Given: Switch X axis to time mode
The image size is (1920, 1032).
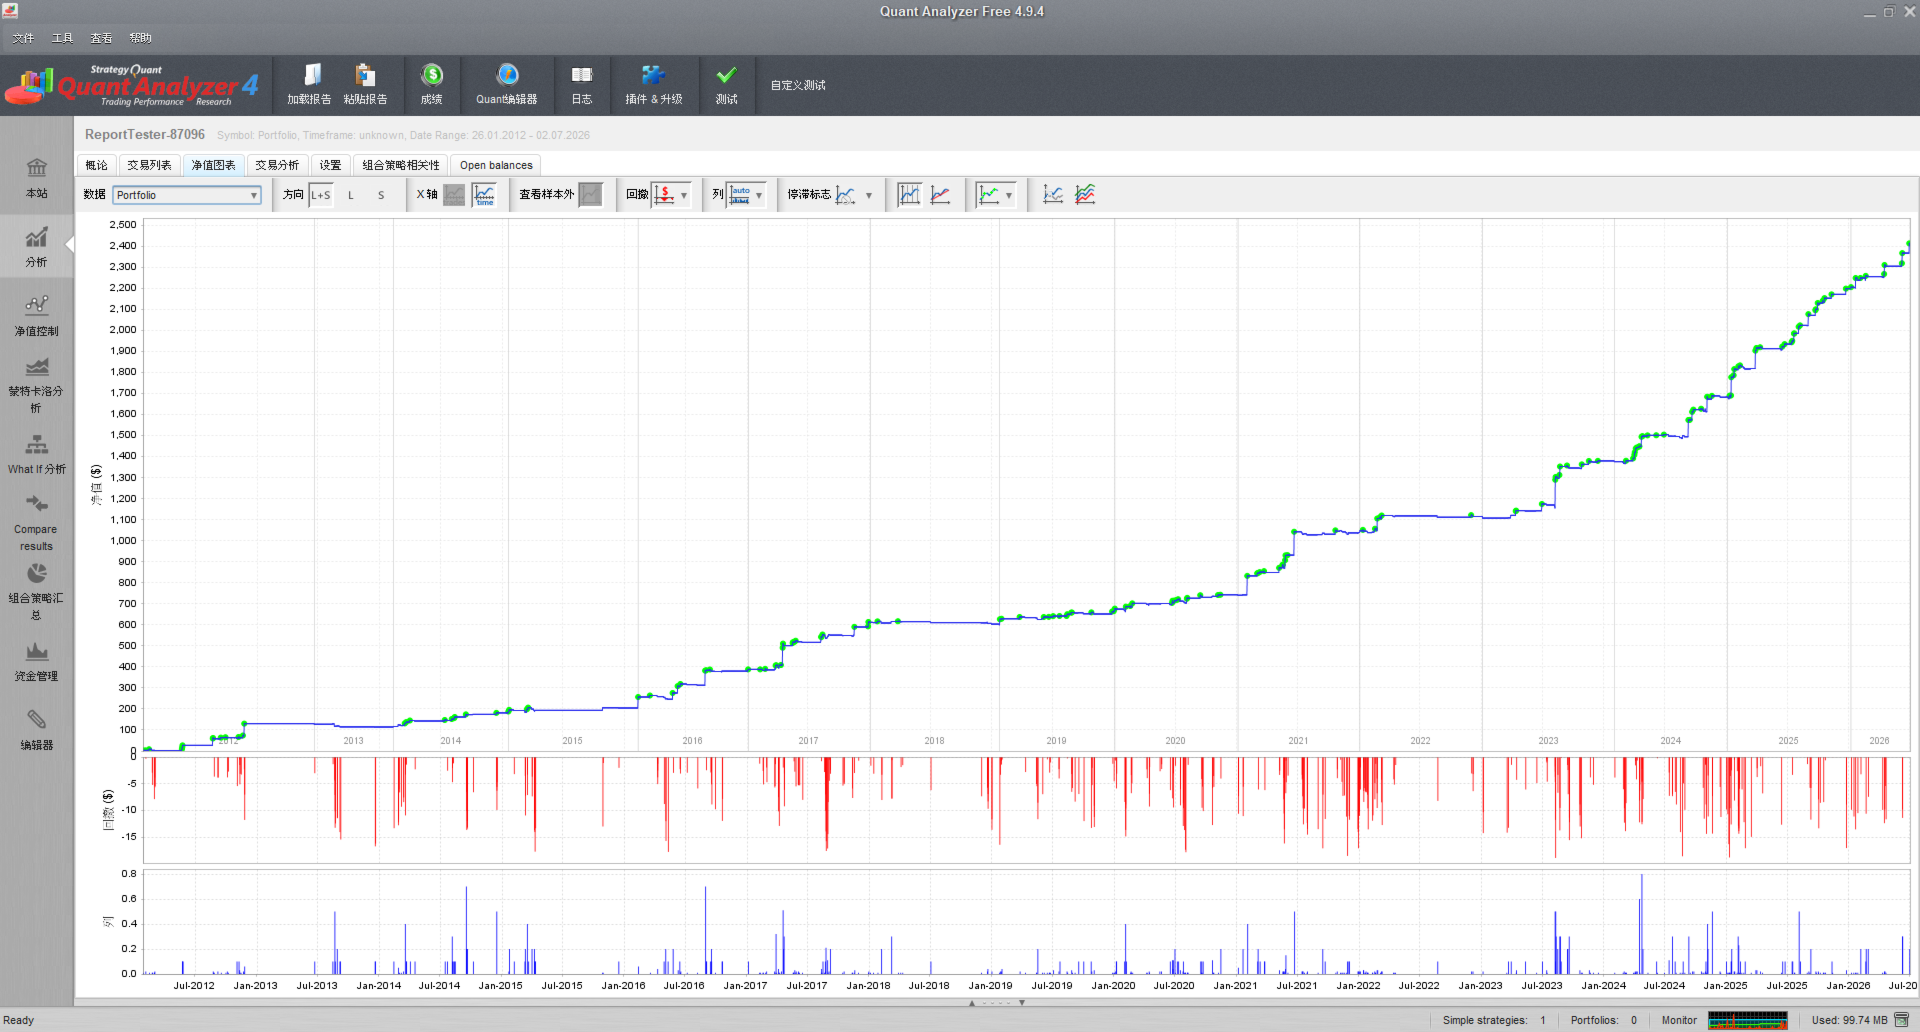Looking at the screenshot, I should 485,195.
